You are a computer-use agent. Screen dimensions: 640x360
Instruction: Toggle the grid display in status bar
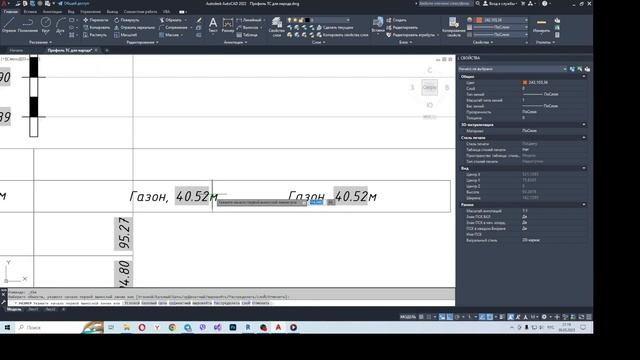tap(421, 317)
